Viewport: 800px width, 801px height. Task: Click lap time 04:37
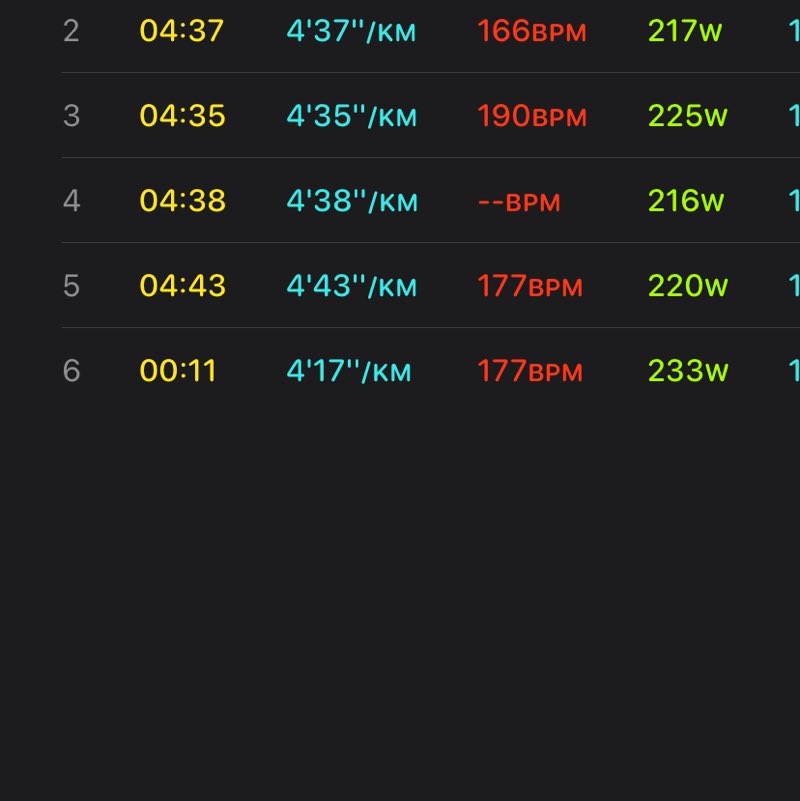[182, 31]
